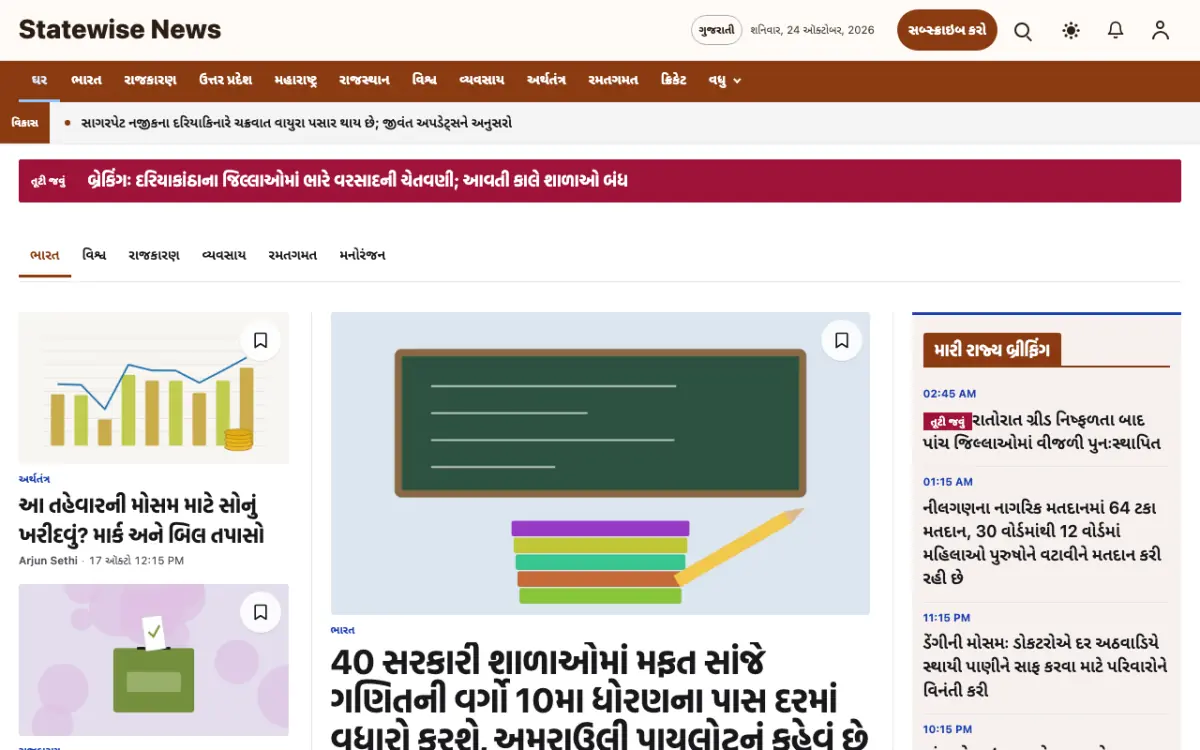This screenshot has height=750, width=1200.
Task: Open user account profile icon
Action: tap(1160, 31)
